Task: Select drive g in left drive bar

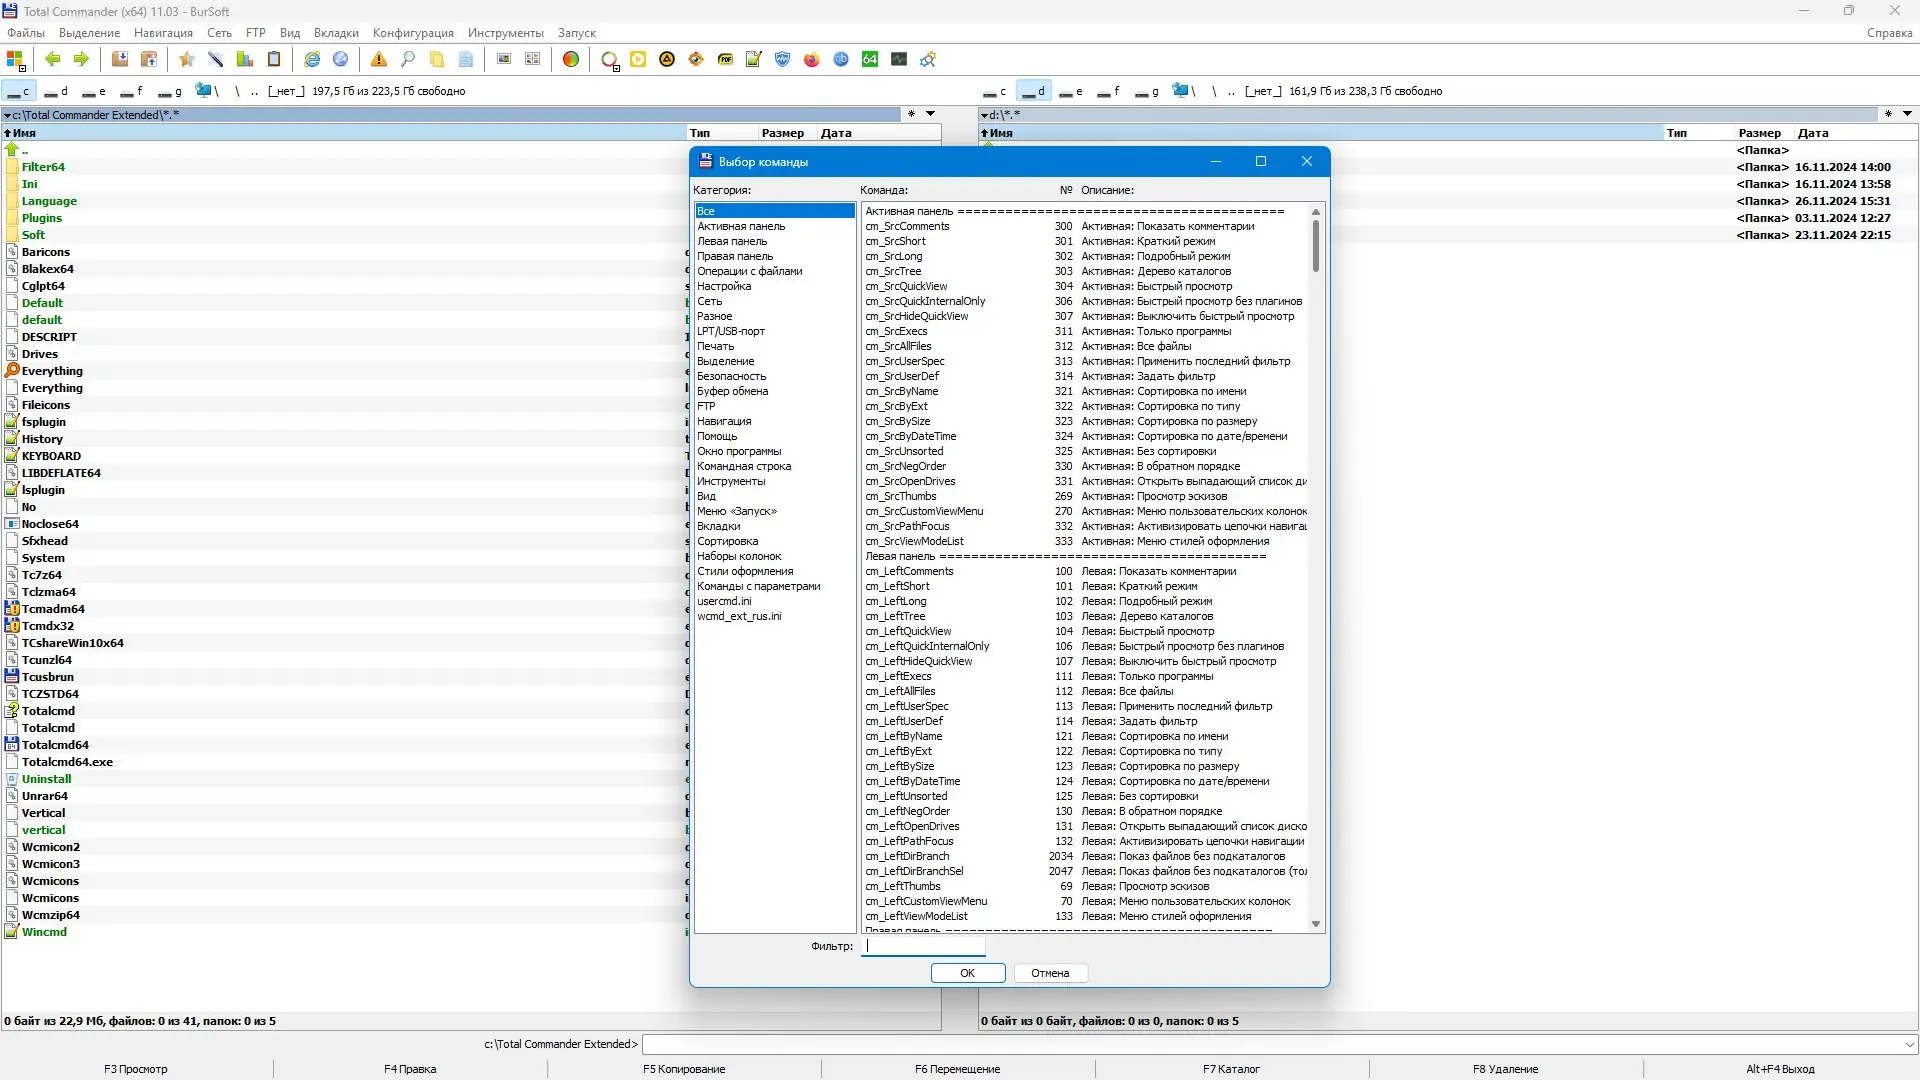Action: 170,91
